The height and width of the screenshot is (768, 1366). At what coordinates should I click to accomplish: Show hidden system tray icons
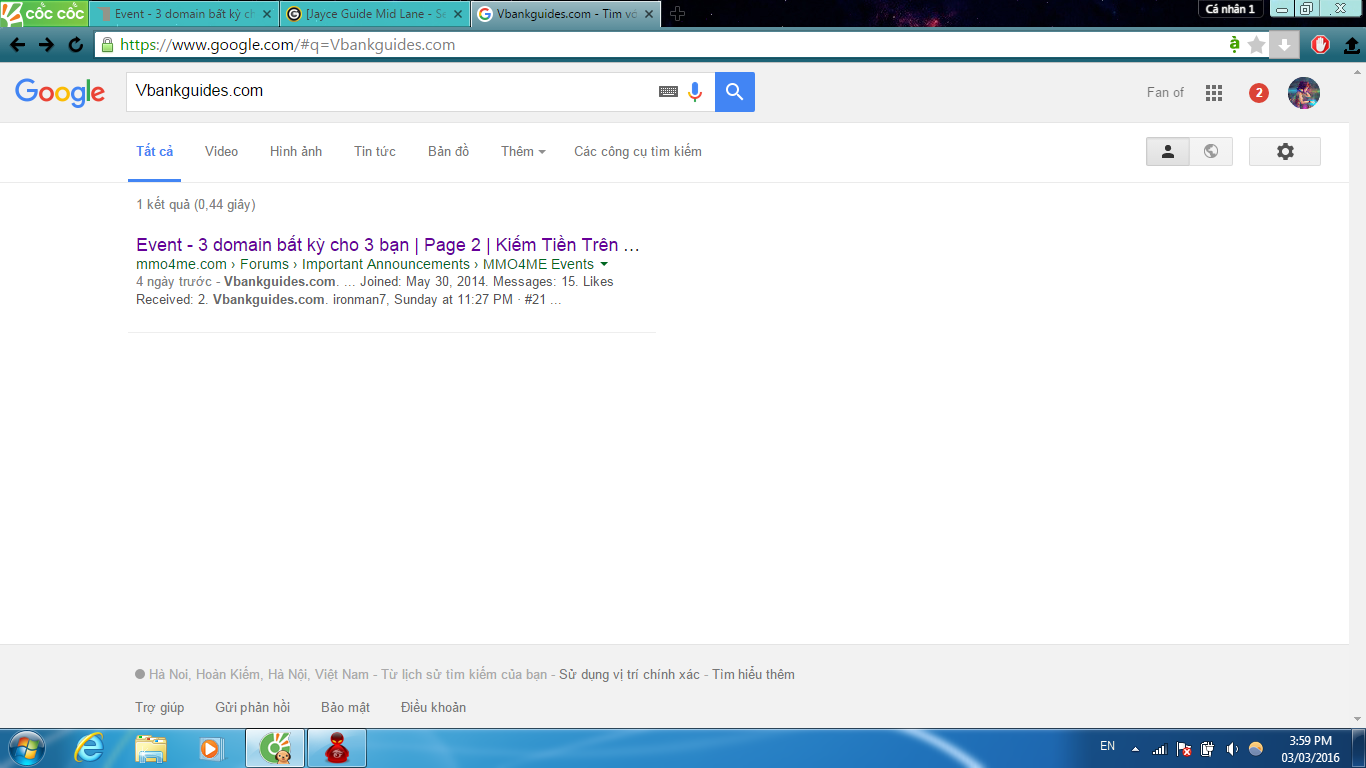tap(1135, 748)
